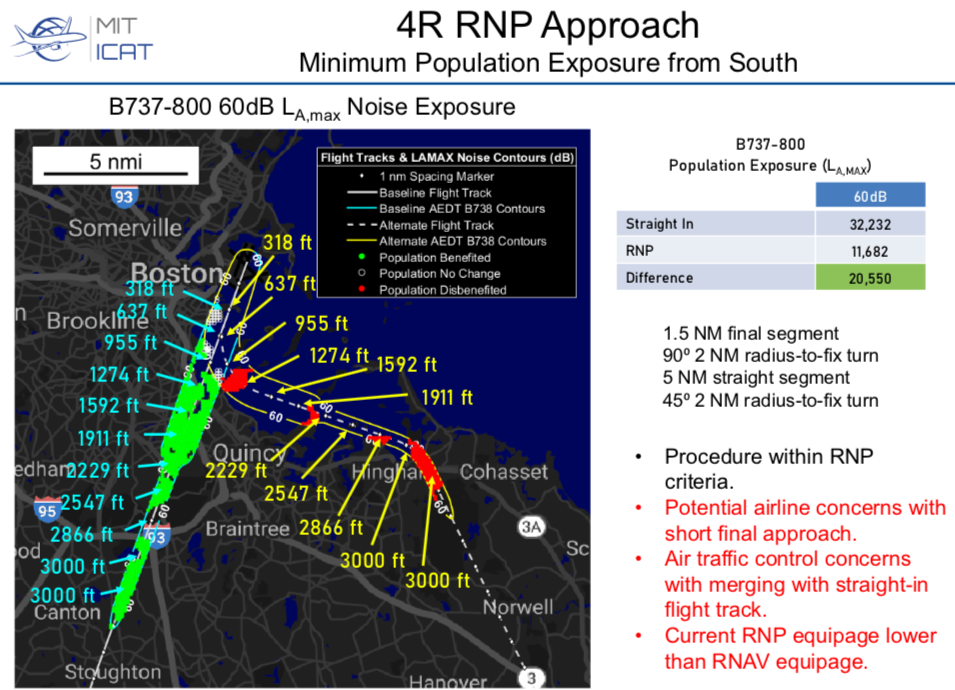Click the I-93 shield near Somerville
The width and height of the screenshot is (955, 690).
[124, 196]
